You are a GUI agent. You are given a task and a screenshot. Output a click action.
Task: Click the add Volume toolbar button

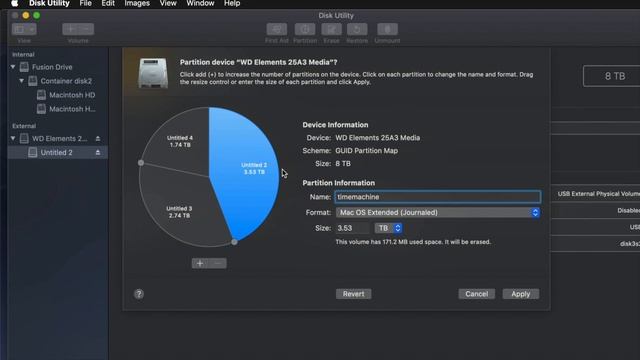(70, 29)
